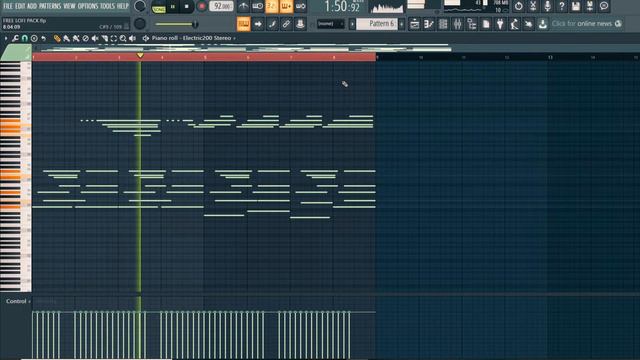This screenshot has width=640, height=360.
Task: Click the online news panel
Action: [587, 24]
